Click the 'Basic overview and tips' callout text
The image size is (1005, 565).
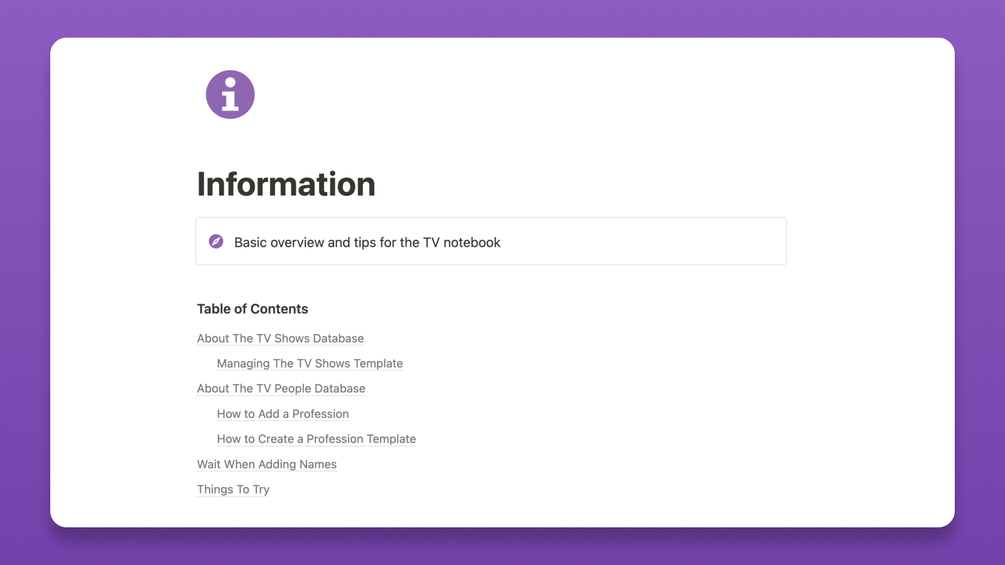[367, 242]
